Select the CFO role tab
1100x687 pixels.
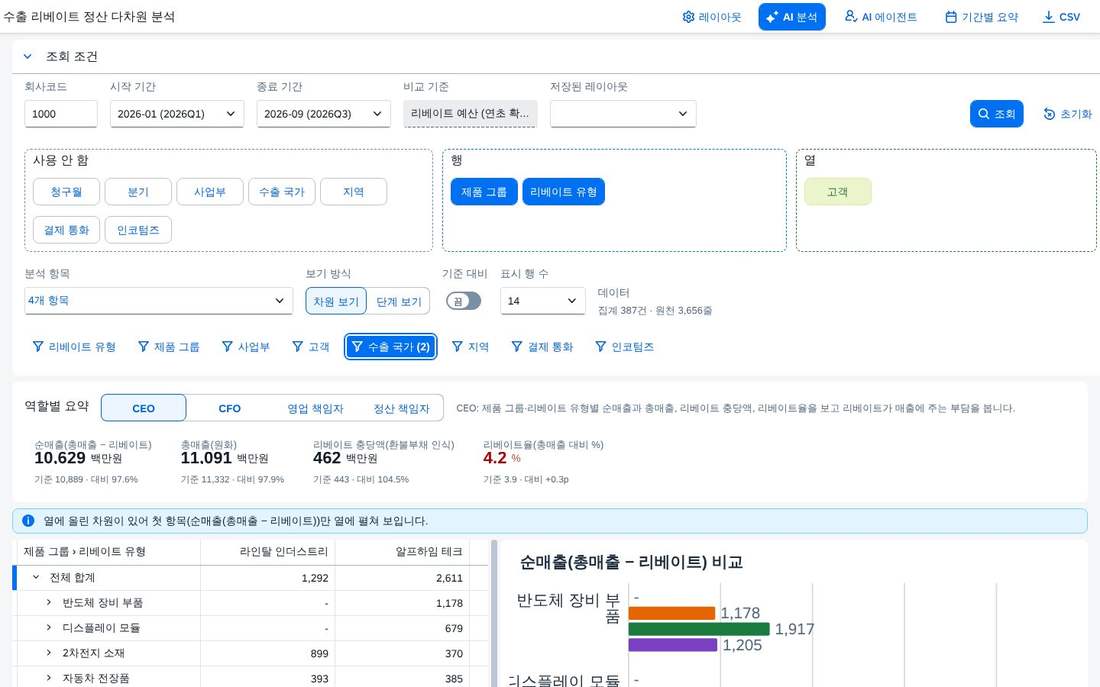pyautogui.click(x=229, y=408)
